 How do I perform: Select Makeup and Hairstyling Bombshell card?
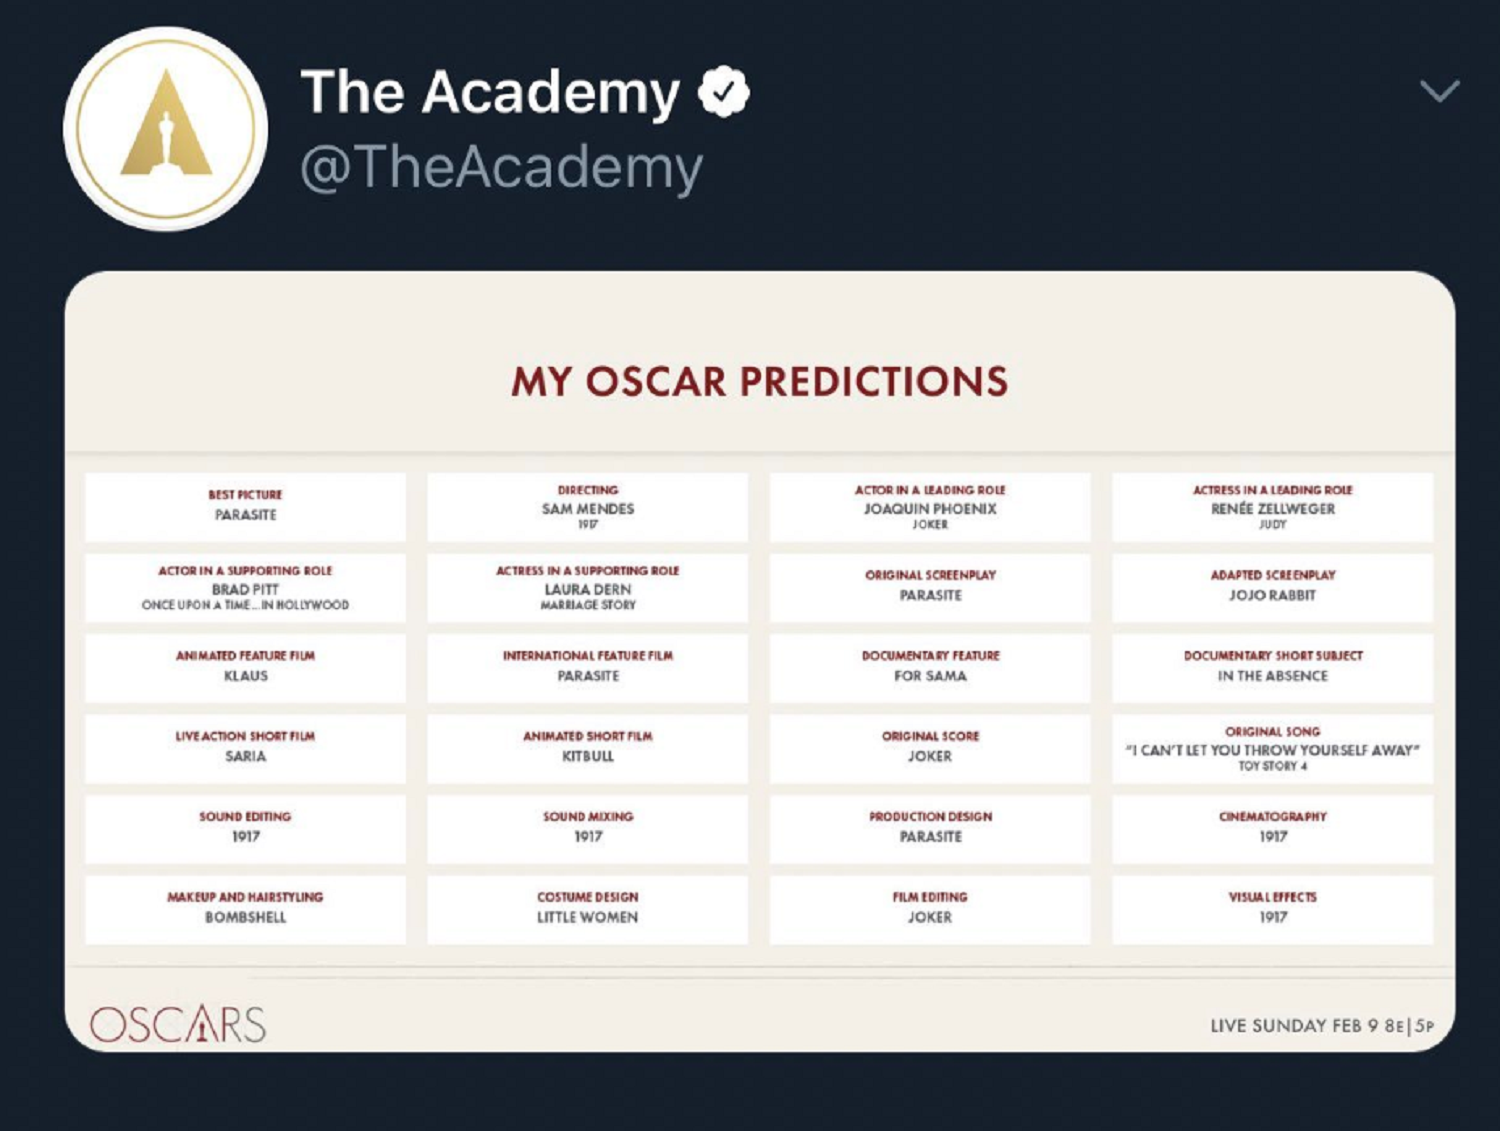click(245, 909)
